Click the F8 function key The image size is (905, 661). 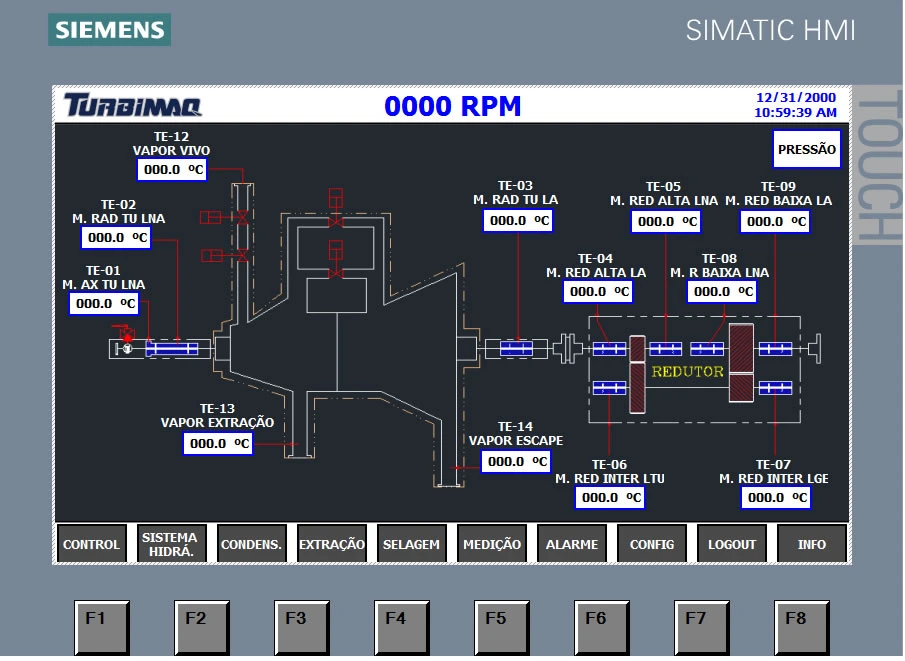tap(801, 627)
